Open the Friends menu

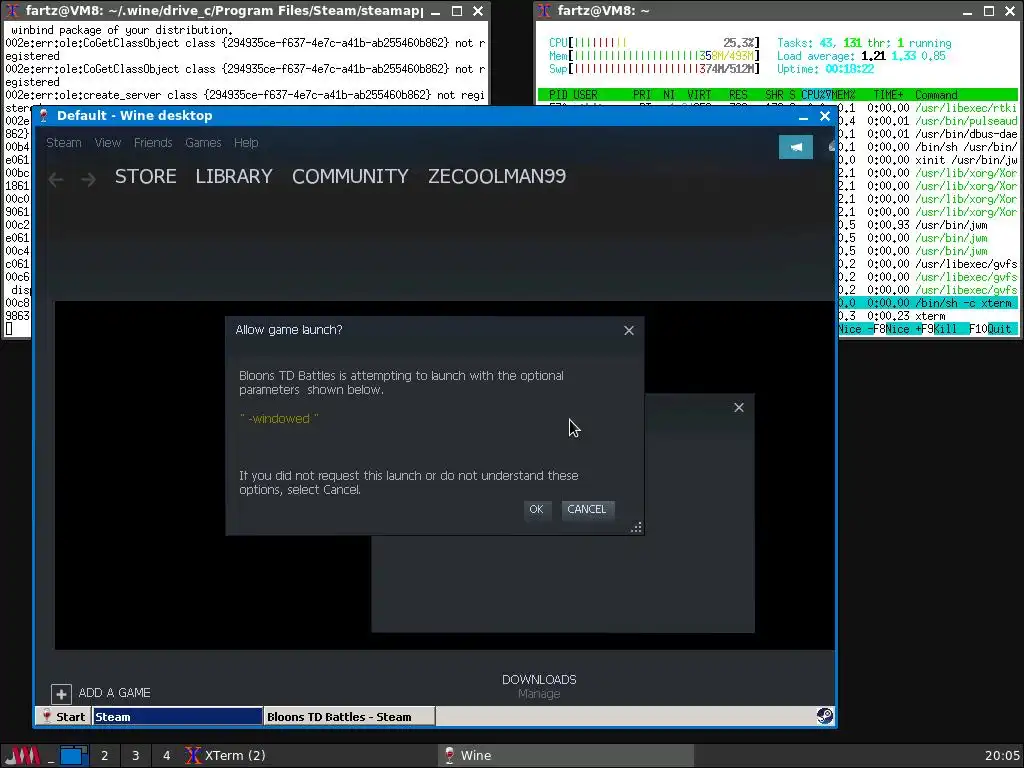click(153, 142)
